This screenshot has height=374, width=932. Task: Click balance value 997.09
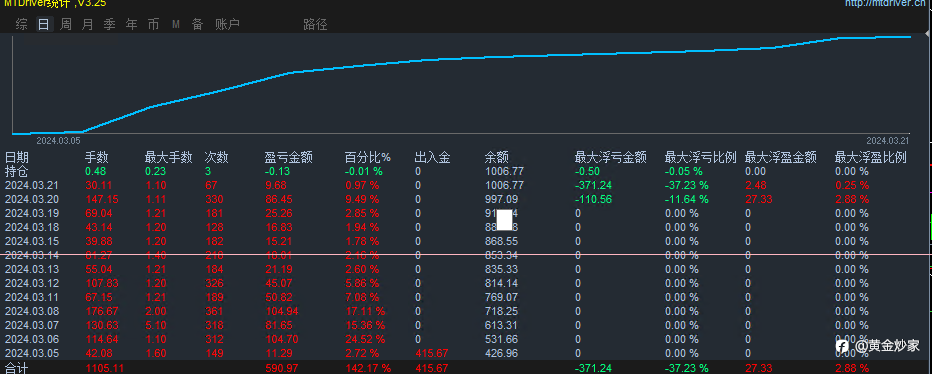coord(502,199)
